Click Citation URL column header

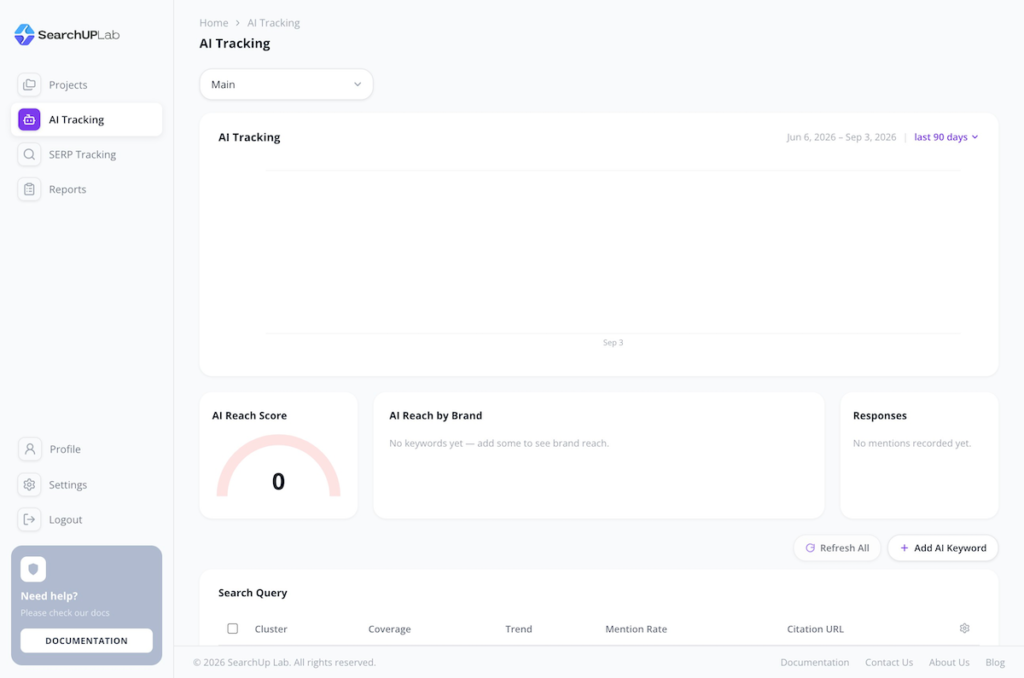point(815,629)
